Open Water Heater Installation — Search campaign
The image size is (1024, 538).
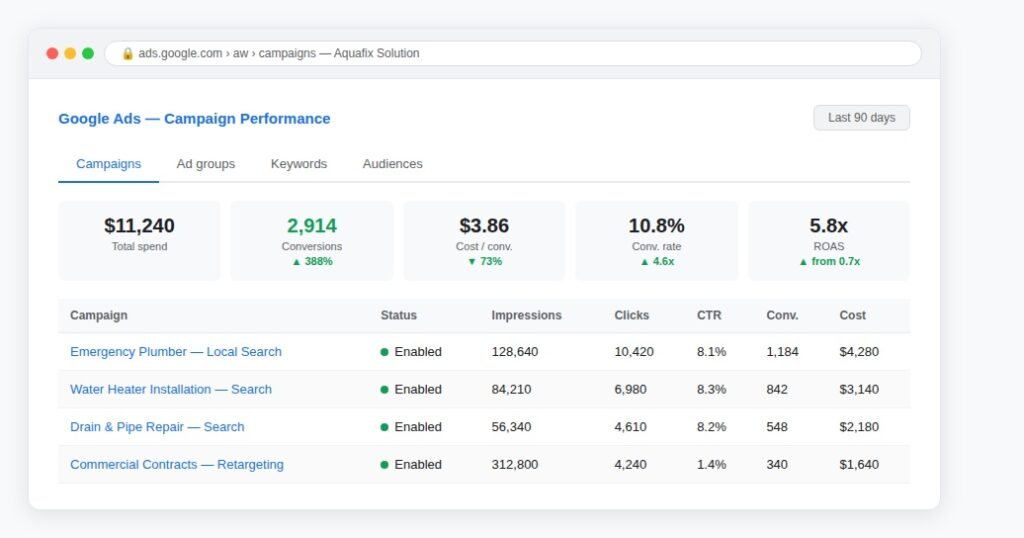(170, 390)
